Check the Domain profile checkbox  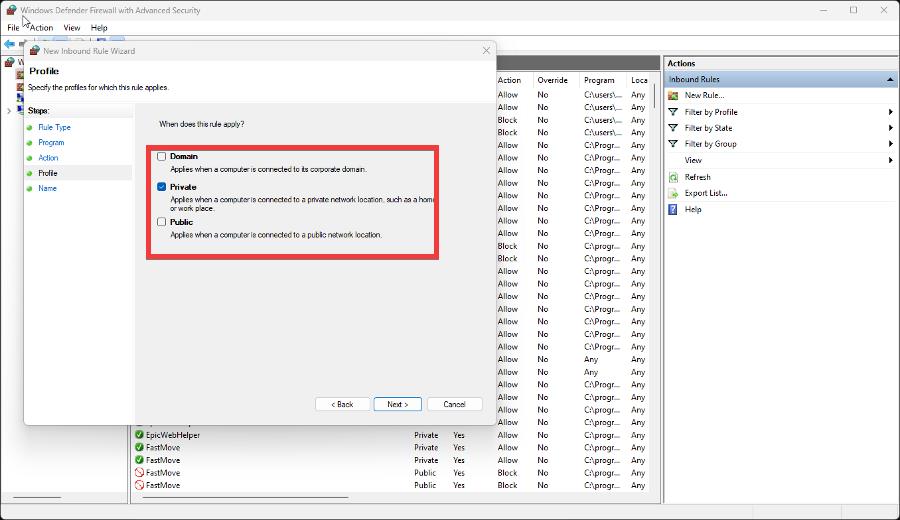click(x=161, y=156)
